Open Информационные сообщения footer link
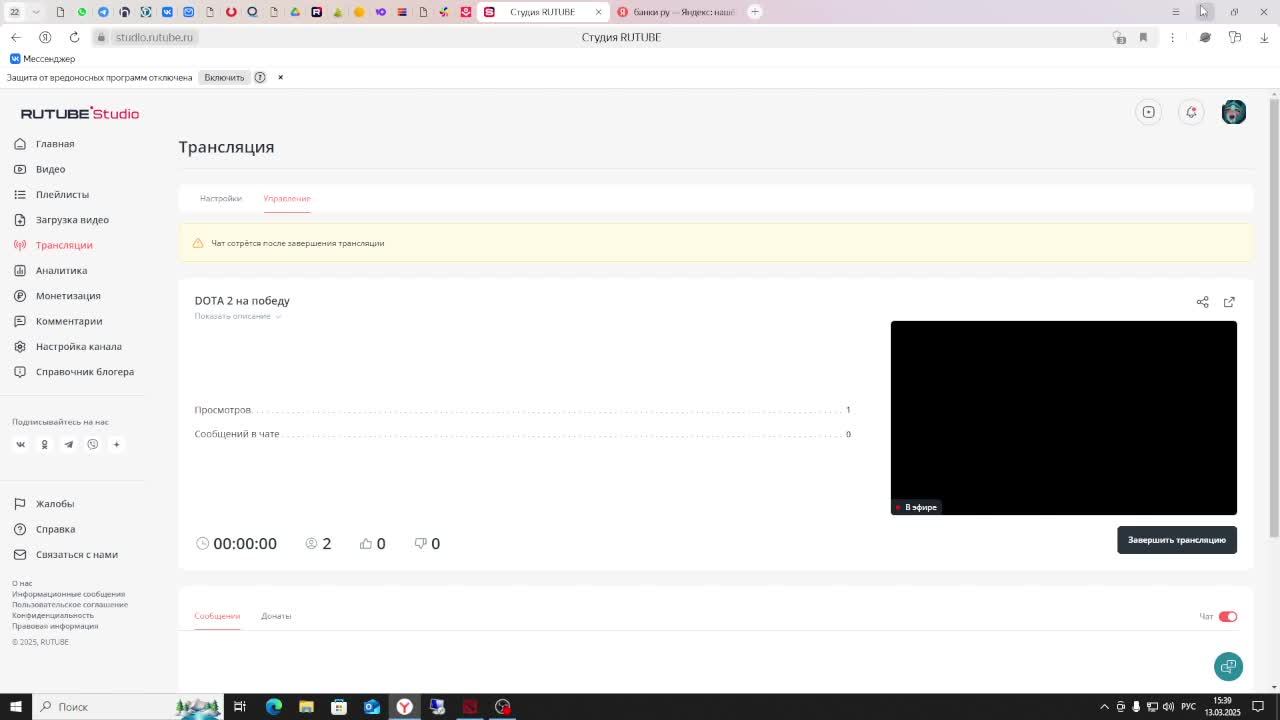The image size is (1280, 720). 68,594
